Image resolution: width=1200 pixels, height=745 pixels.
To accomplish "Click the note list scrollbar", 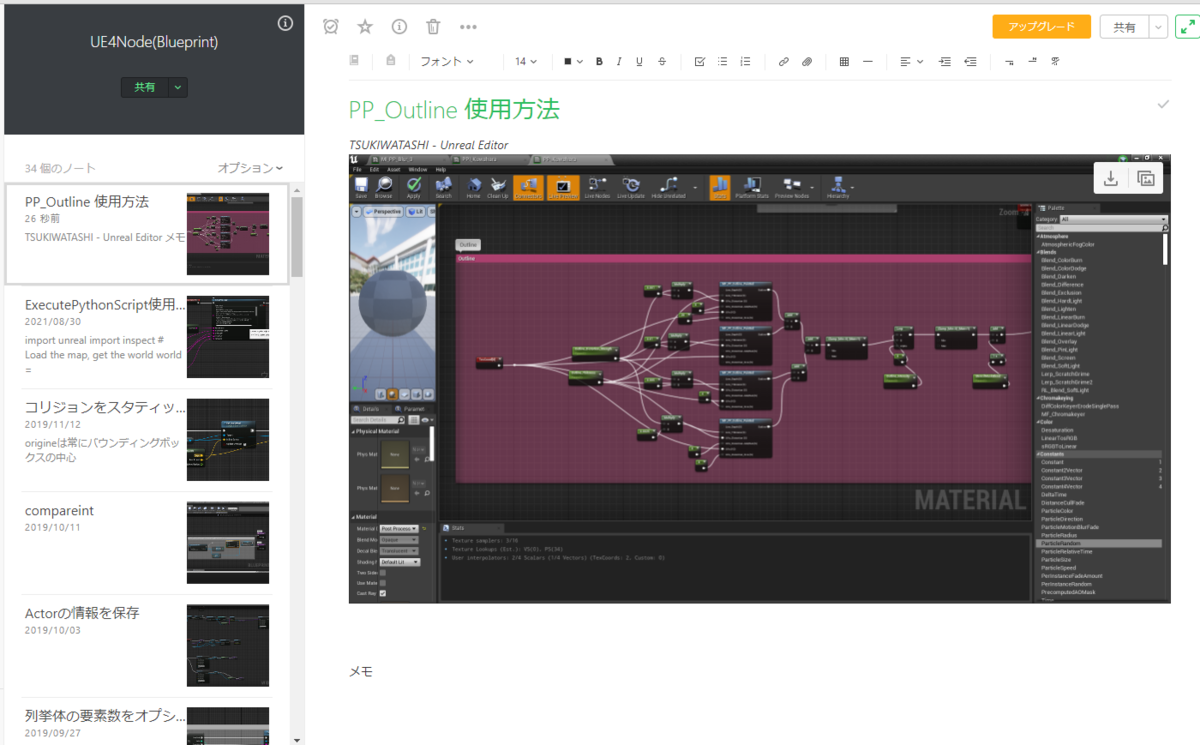I will pyautogui.click(x=297, y=236).
